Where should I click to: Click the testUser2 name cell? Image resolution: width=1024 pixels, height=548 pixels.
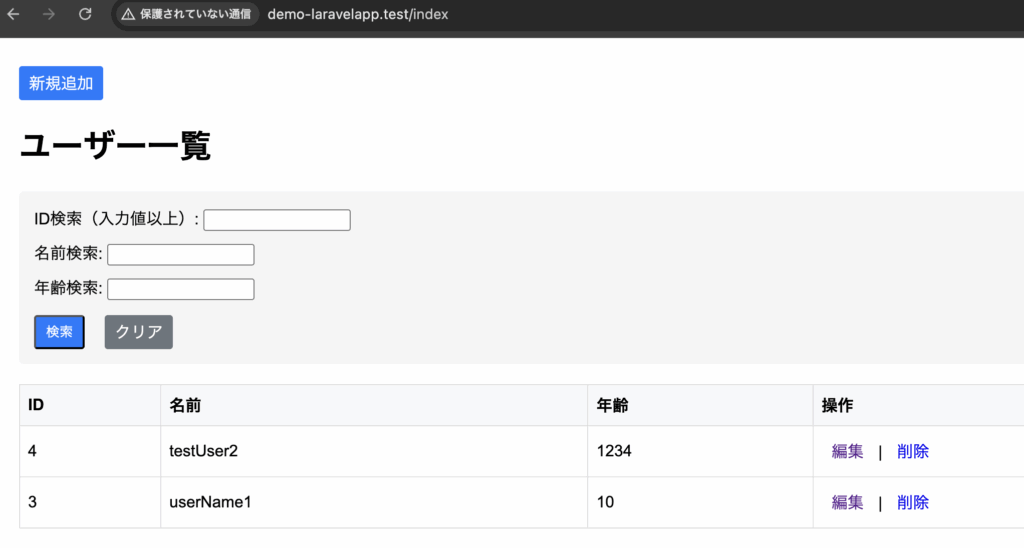(204, 452)
